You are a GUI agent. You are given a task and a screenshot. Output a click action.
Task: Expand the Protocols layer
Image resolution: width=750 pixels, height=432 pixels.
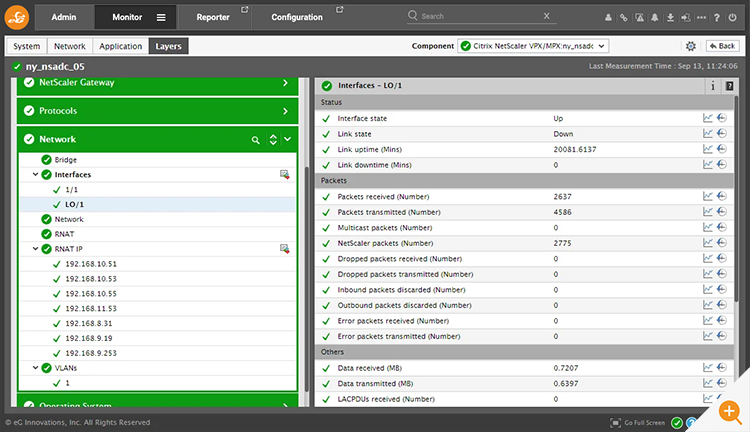tap(286, 111)
